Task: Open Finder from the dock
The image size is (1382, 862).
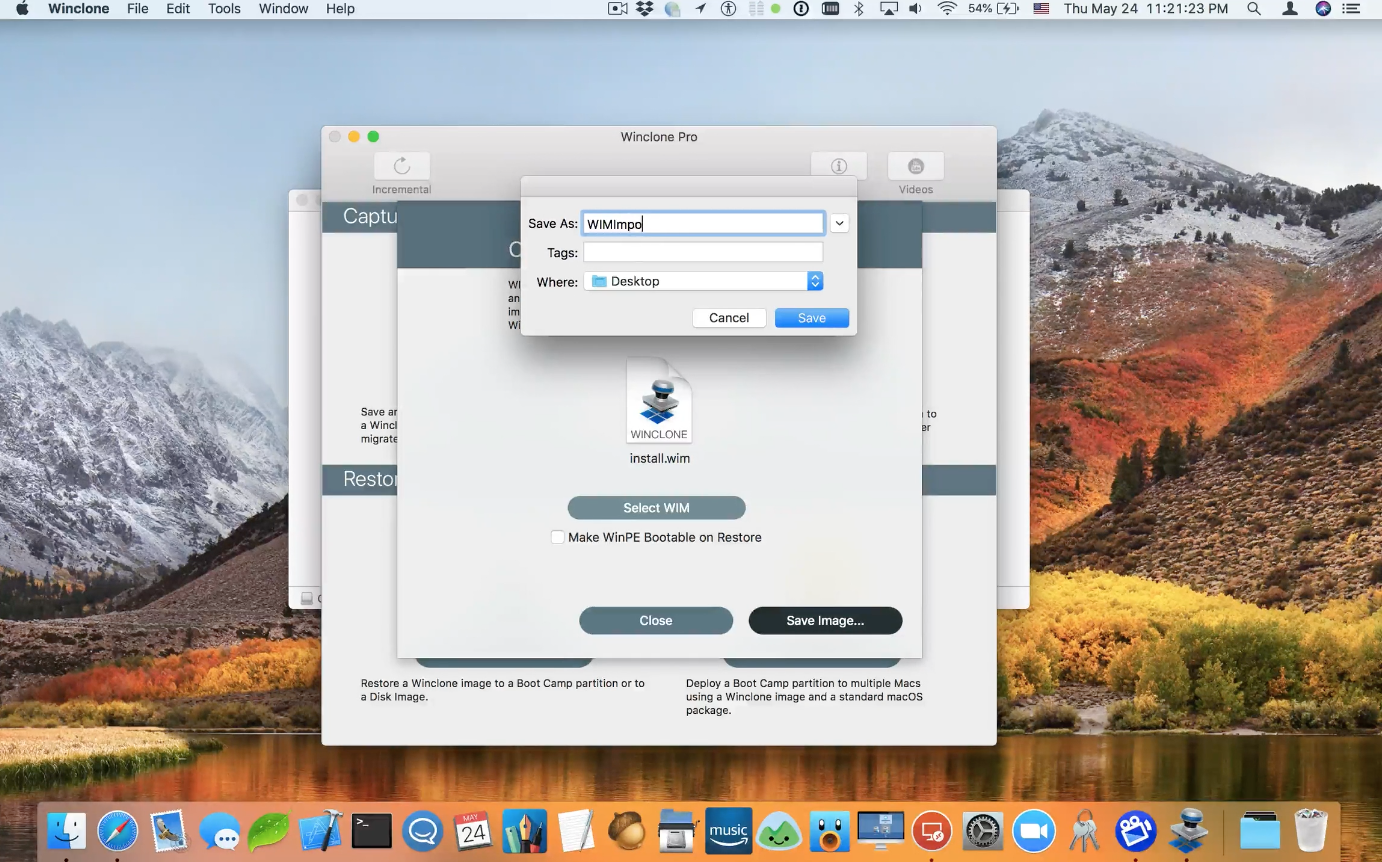Action: pos(67,830)
